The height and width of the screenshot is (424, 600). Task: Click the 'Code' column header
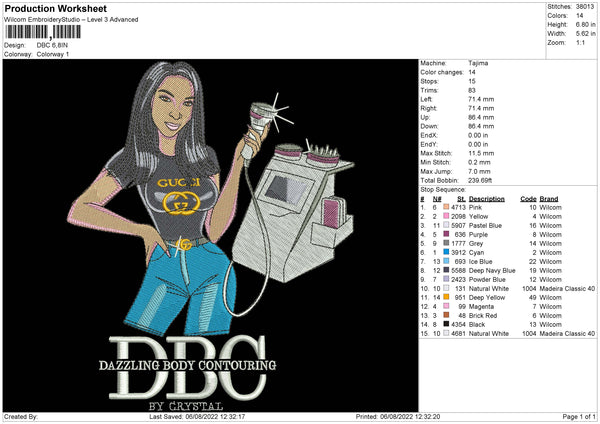[x=528, y=199]
